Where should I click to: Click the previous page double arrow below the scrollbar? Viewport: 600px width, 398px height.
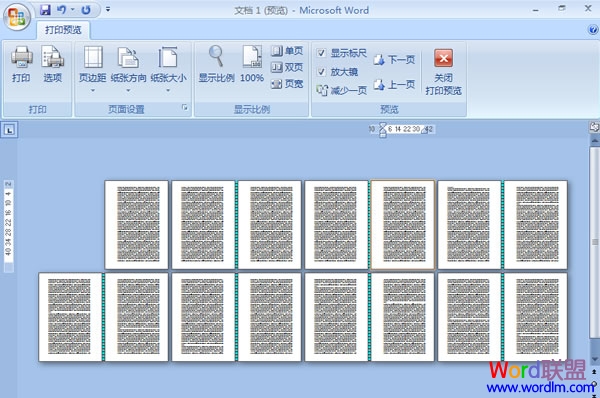pyautogui.click(x=595, y=371)
